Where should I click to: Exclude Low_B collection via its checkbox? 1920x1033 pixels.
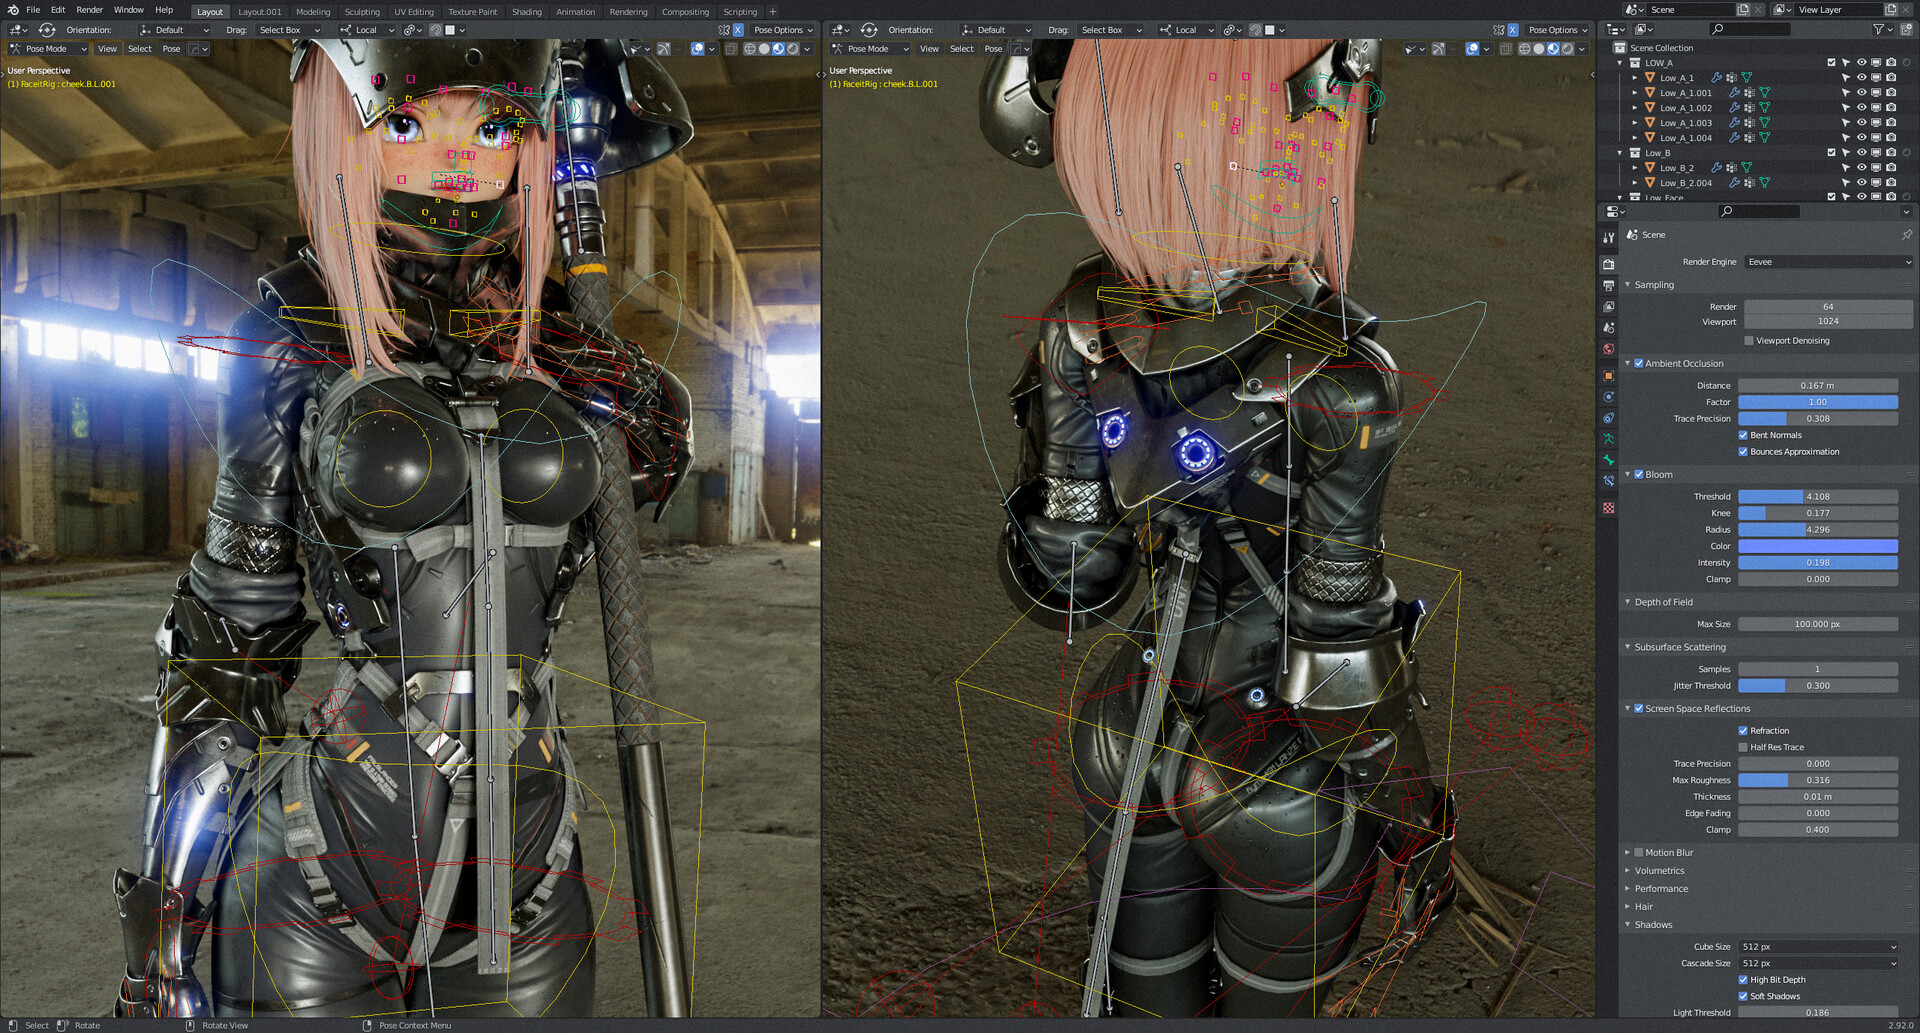click(1831, 152)
